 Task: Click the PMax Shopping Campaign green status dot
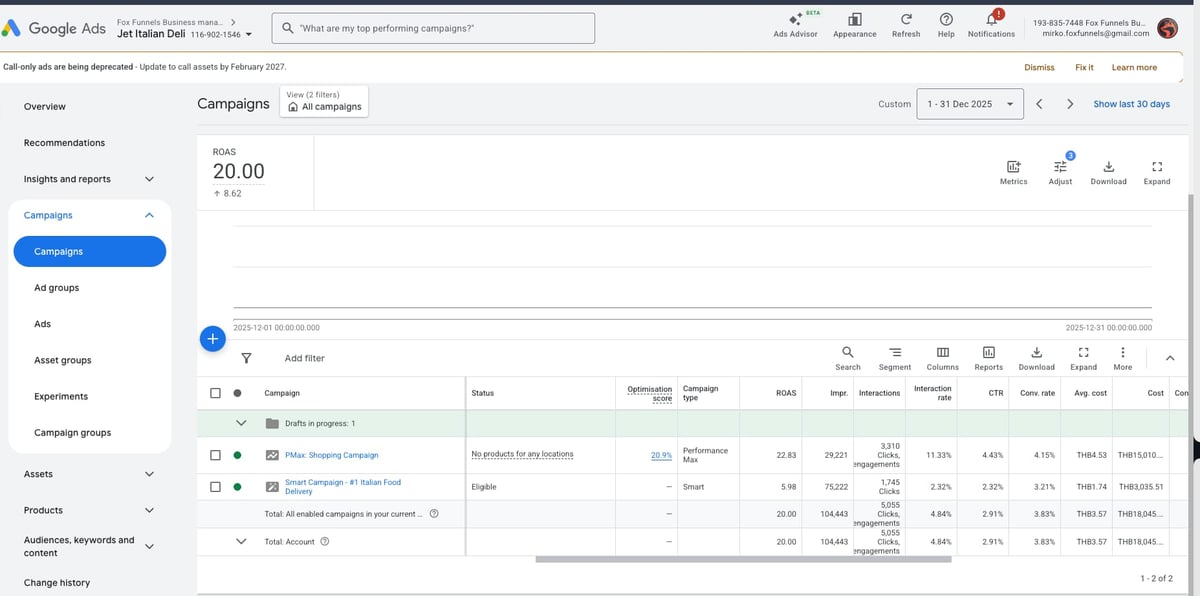(x=237, y=455)
